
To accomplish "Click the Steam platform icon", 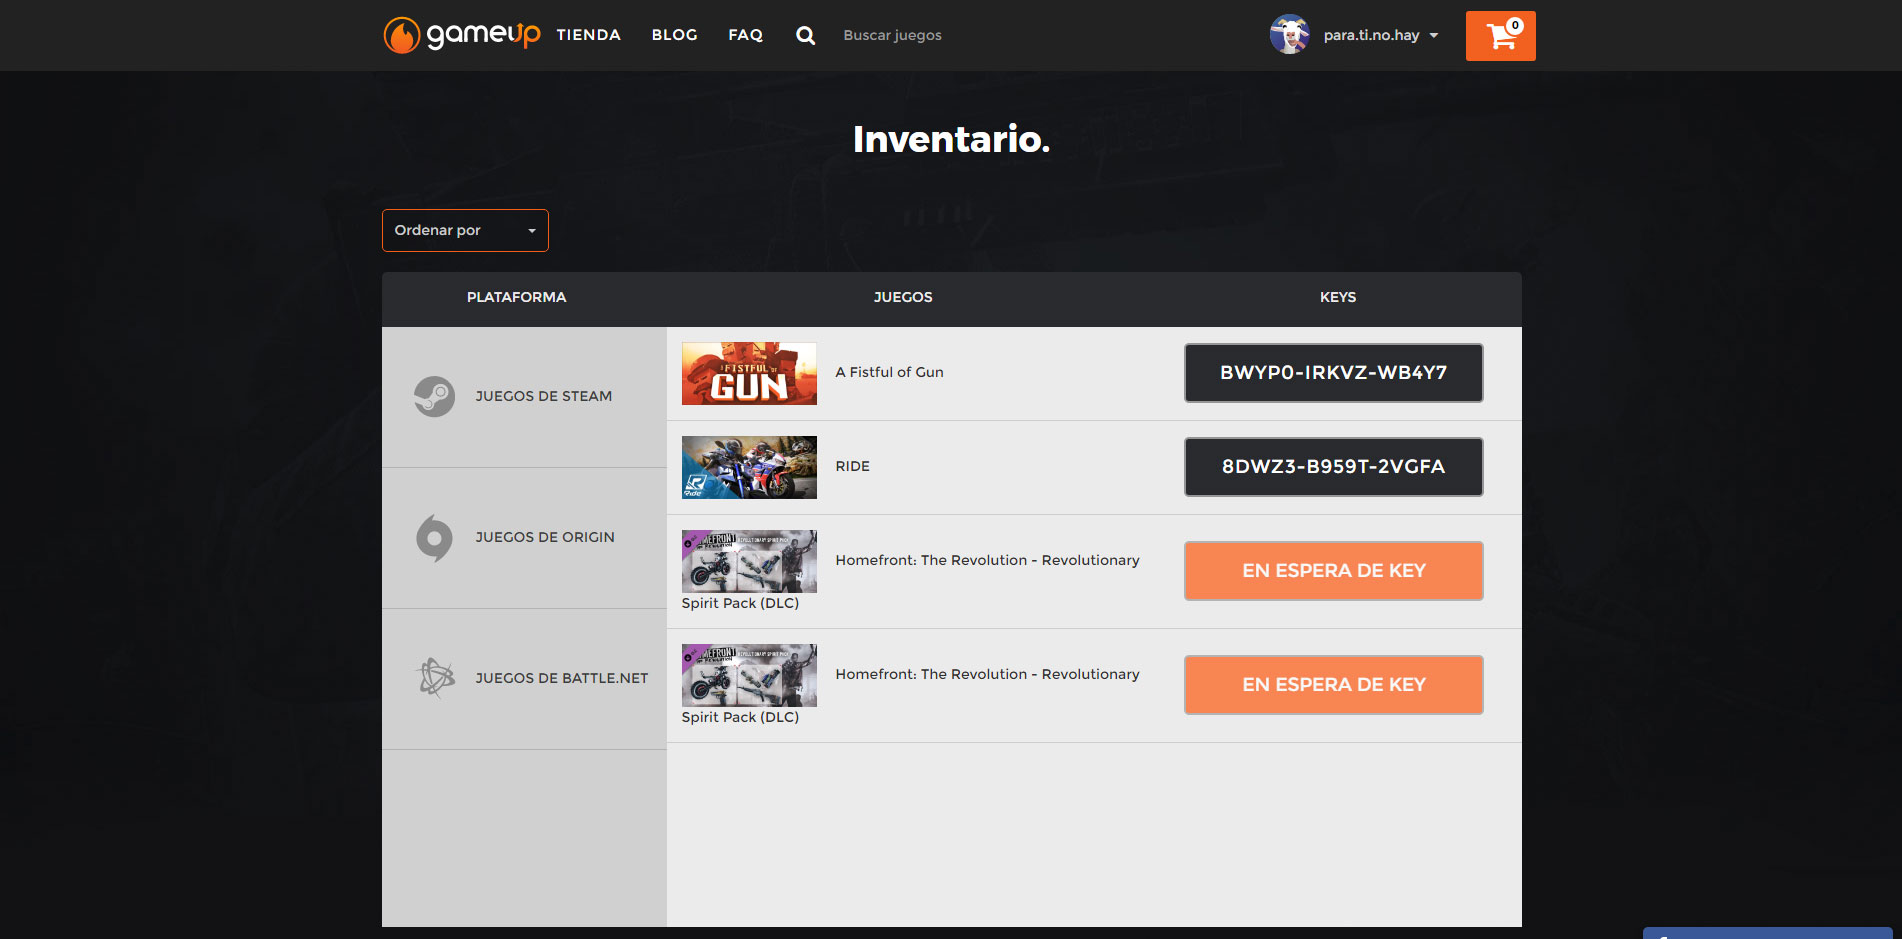I will pyautogui.click(x=434, y=396).
